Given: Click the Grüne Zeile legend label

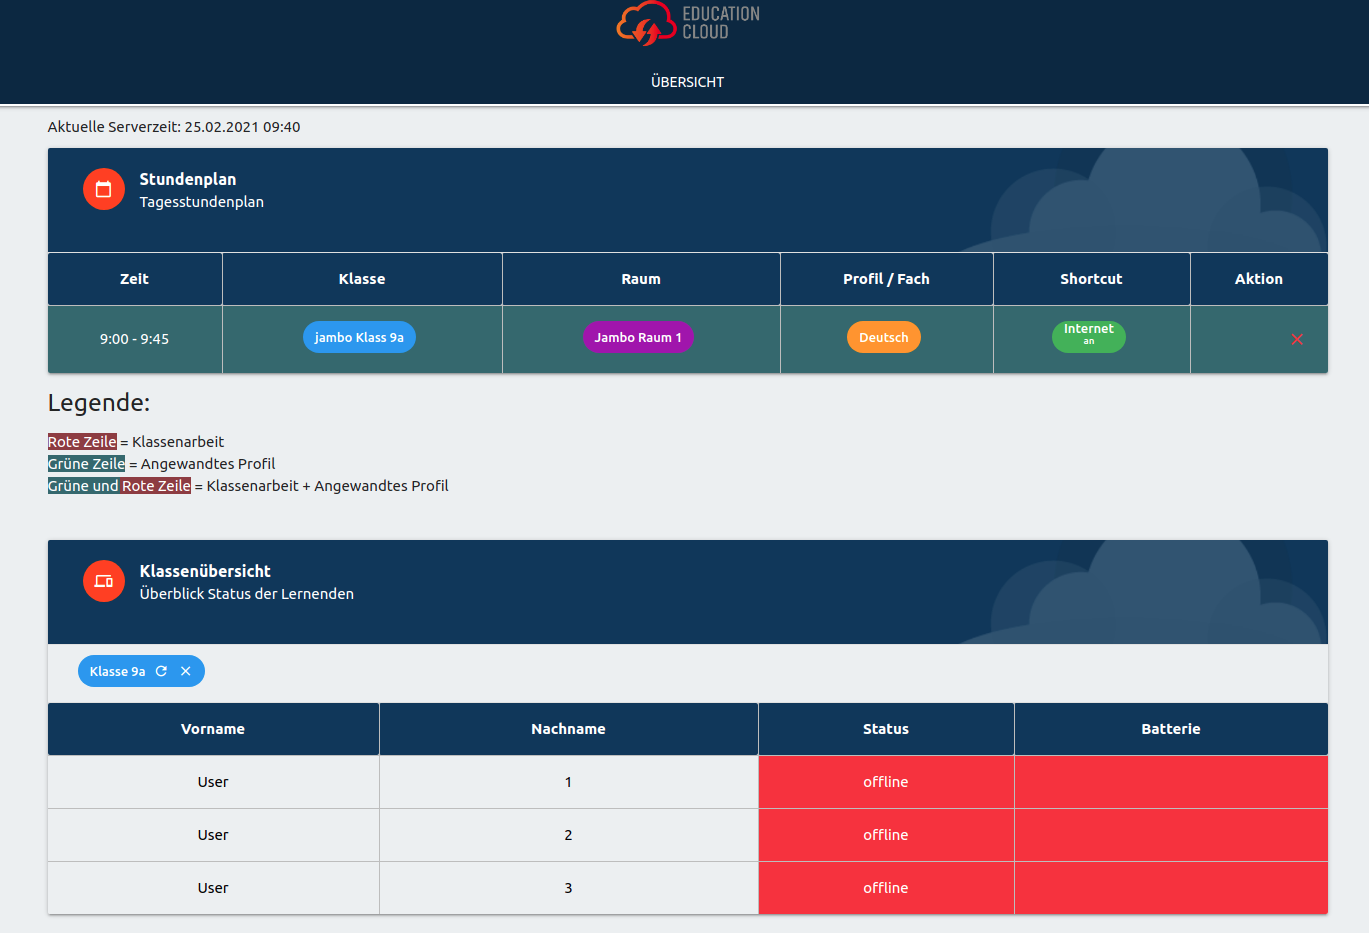Looking at the screenshot, I should (x=85, y=463).
